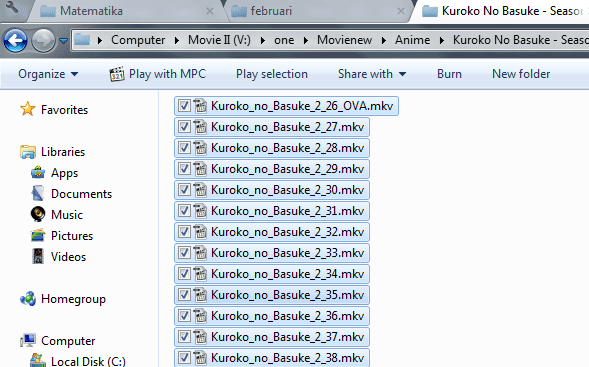Click file icon of Kuroko_no_Basuke_2_32.mkv

[200, 232]
